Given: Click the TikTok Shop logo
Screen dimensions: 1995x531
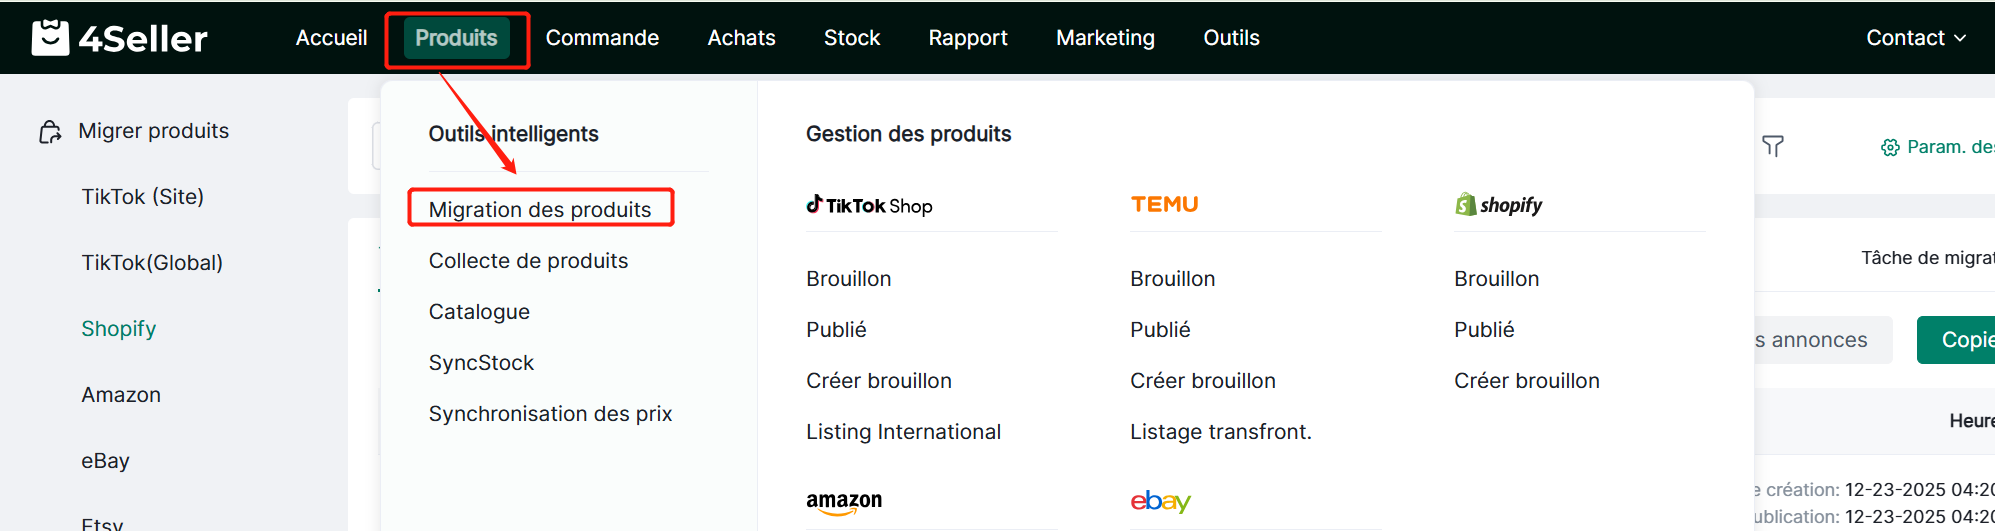Looking at the screenshot, I should click(x=869, y=206).
